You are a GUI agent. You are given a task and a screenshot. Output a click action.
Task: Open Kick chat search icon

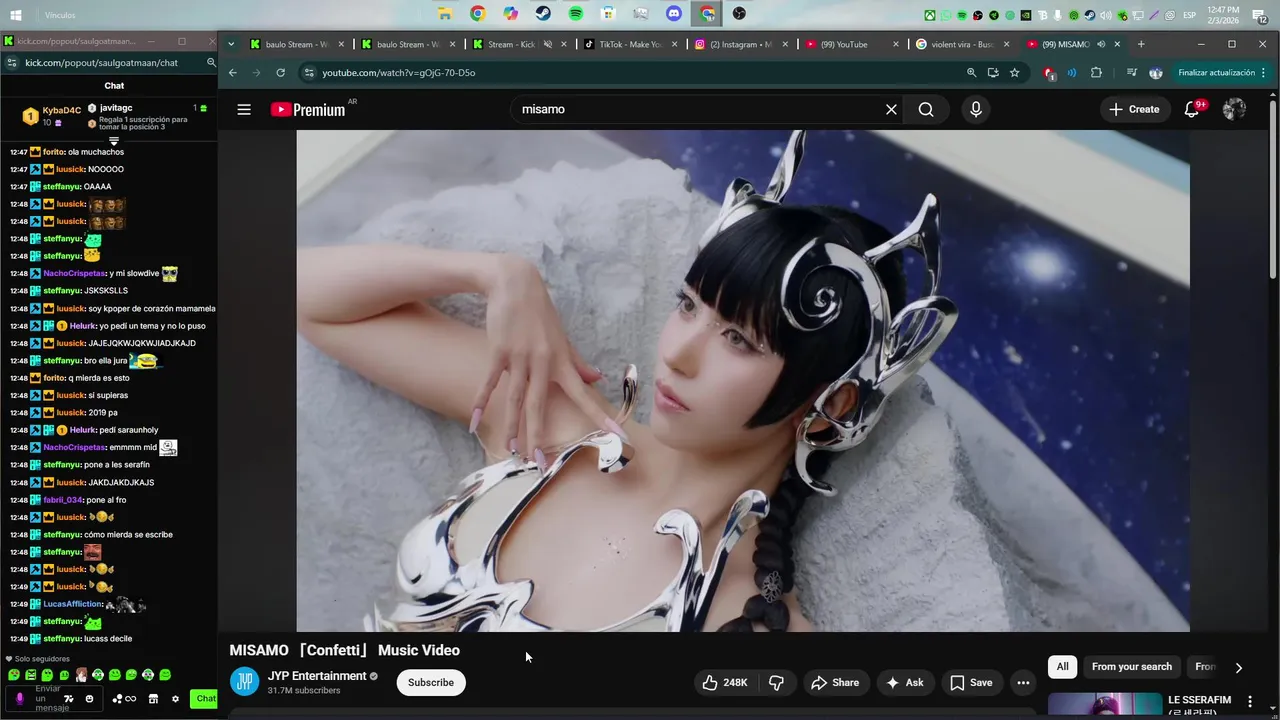(211, 63)
